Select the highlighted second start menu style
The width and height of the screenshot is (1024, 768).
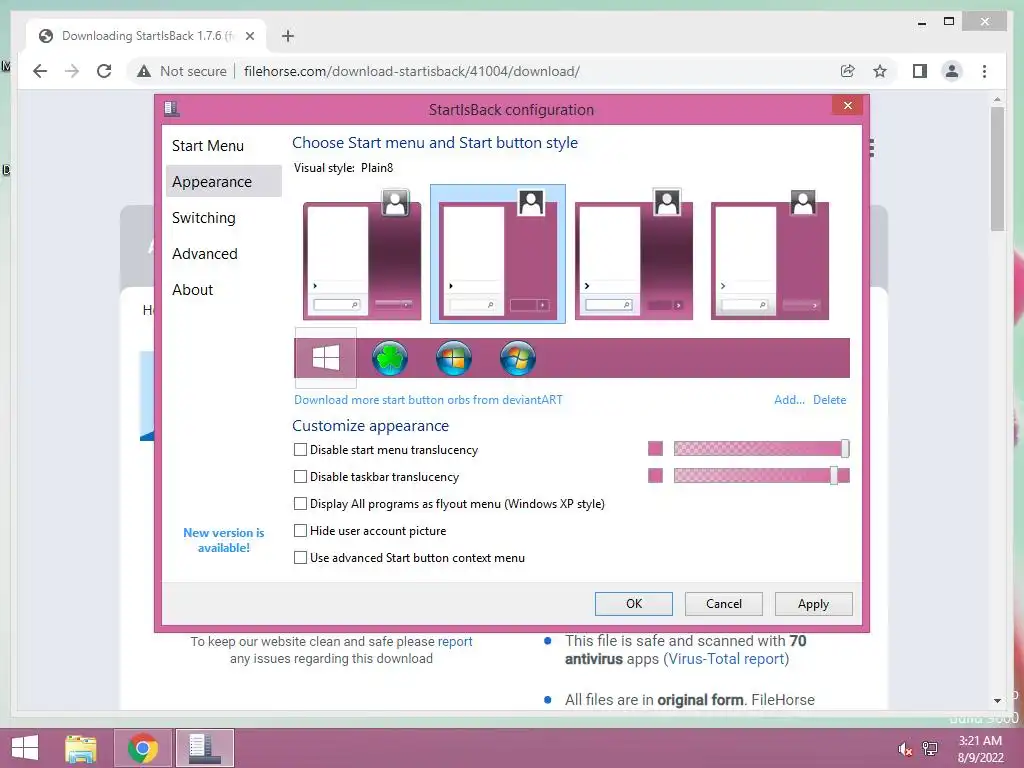coord(498,254)
